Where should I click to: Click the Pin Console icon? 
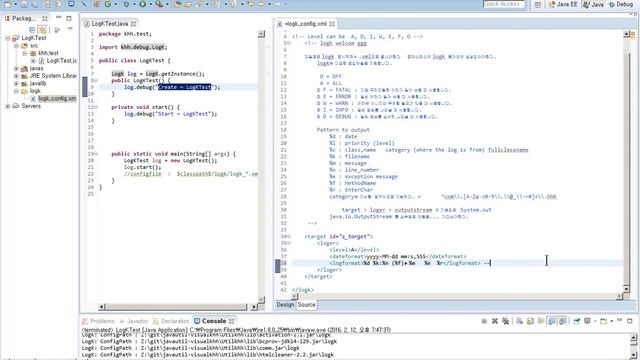click(576, 321)
